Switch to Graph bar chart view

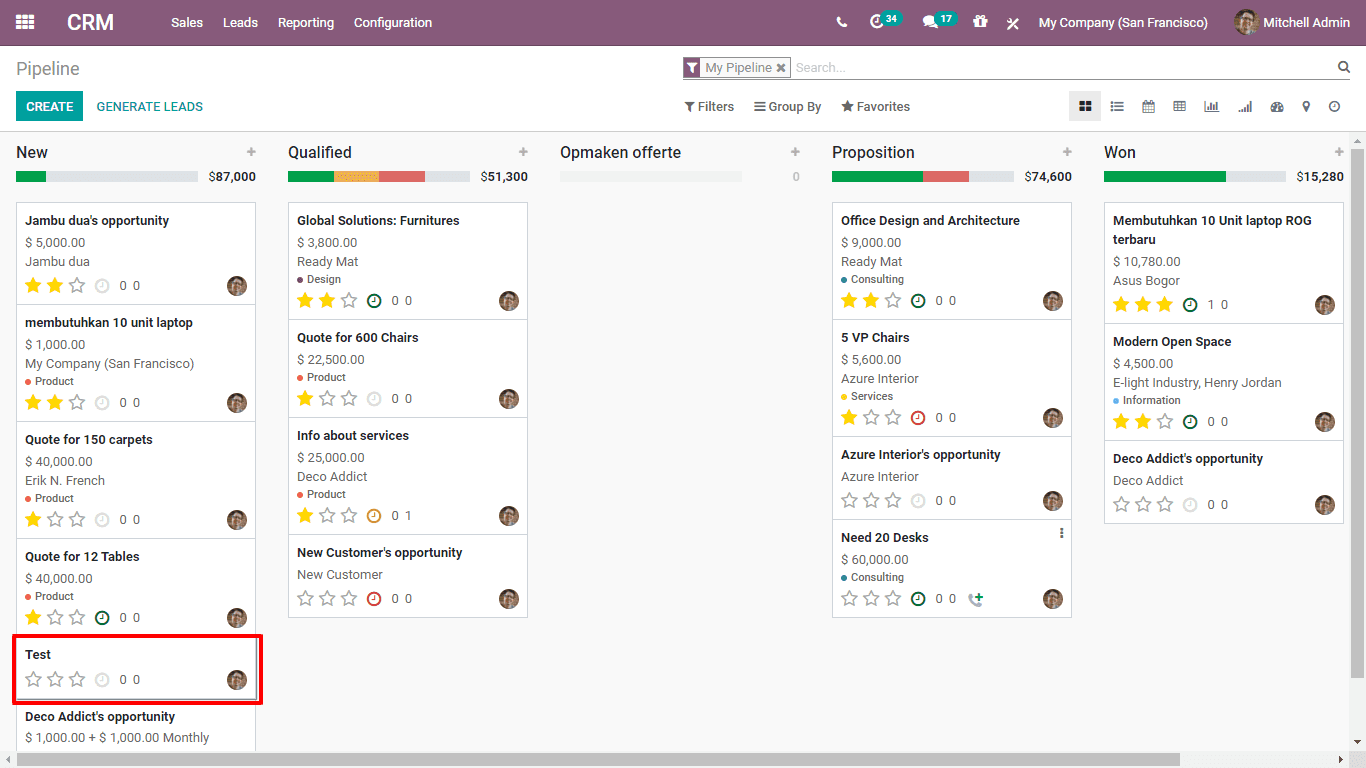(x=1211, y=106)
